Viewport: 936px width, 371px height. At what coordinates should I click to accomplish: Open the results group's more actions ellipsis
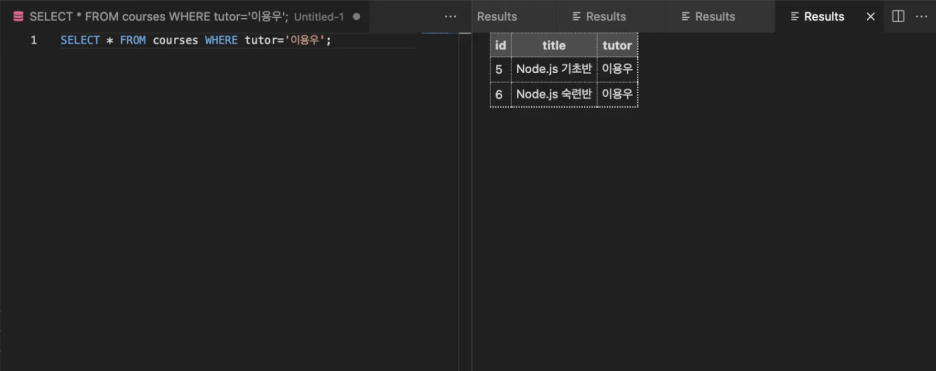coord(922,17)
